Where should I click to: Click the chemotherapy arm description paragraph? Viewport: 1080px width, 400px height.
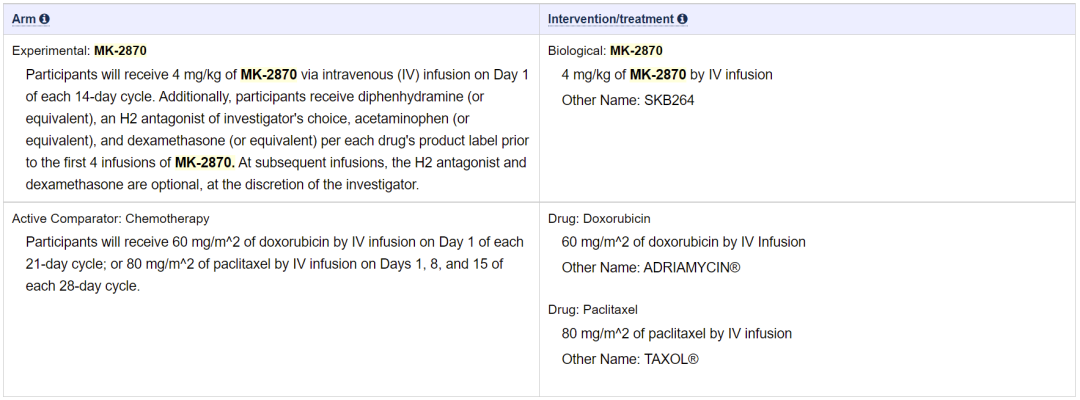pyautogui.click(x=270, y=264)
